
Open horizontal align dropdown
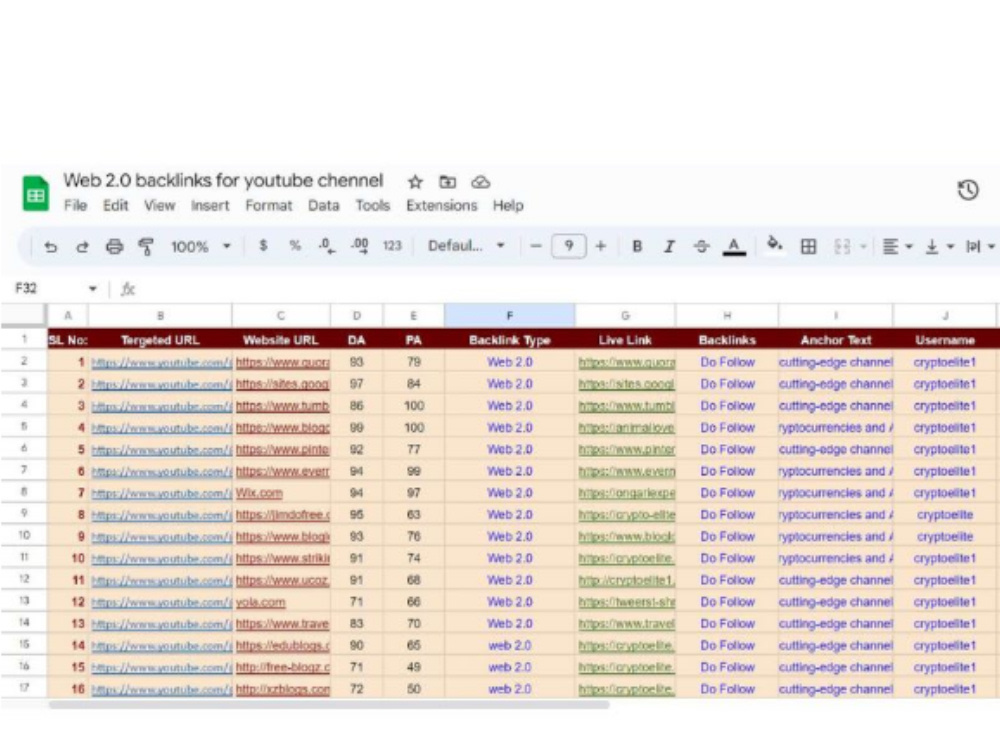(897, 247)
